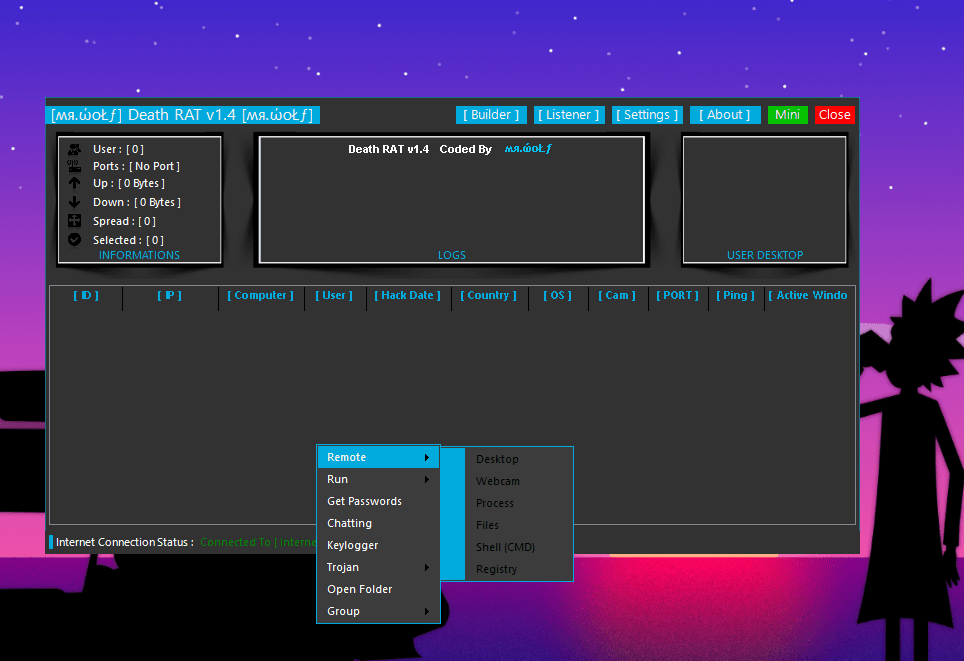This screenshot has height=661, width=964.
Task: Click the INFORMATIONS panel label
Action: tap(140, 255)
